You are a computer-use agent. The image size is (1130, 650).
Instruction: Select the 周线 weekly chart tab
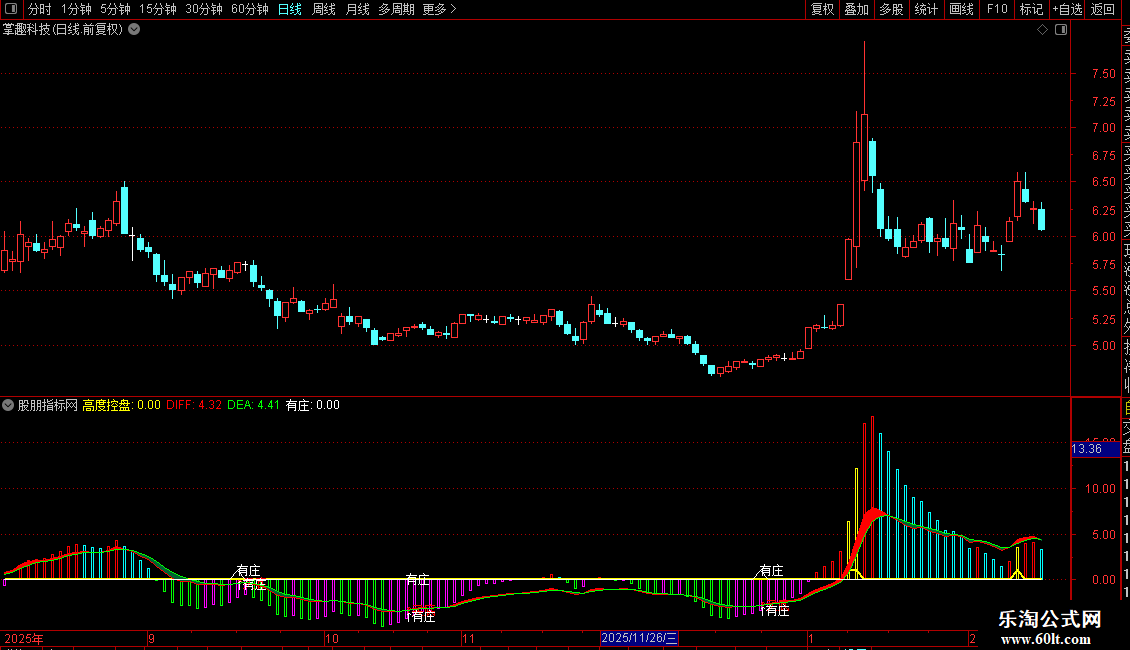324,9
